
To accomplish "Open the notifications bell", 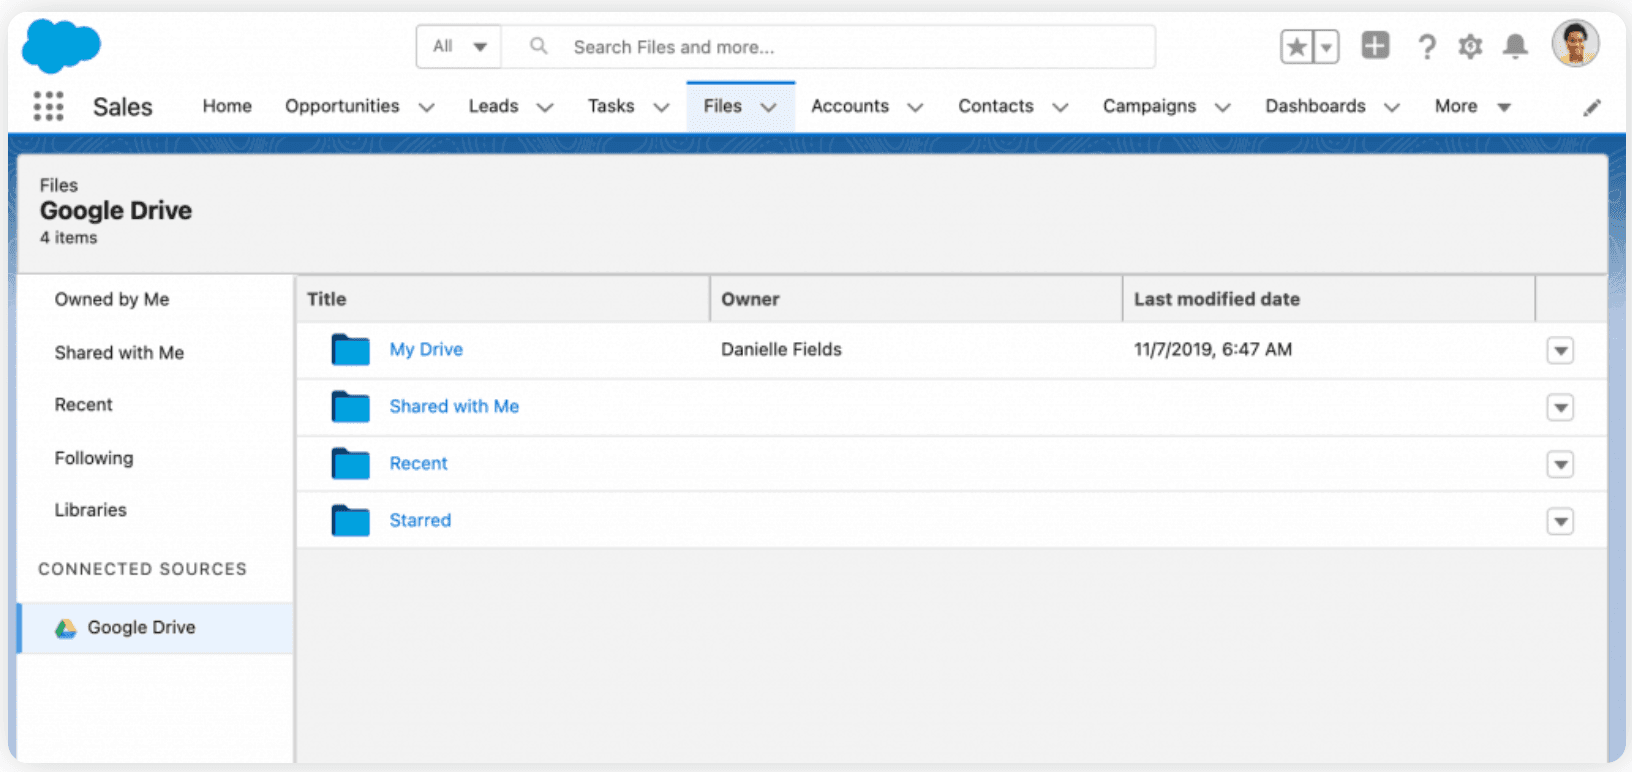I will pyautogui.click(x=1516, y=47).
